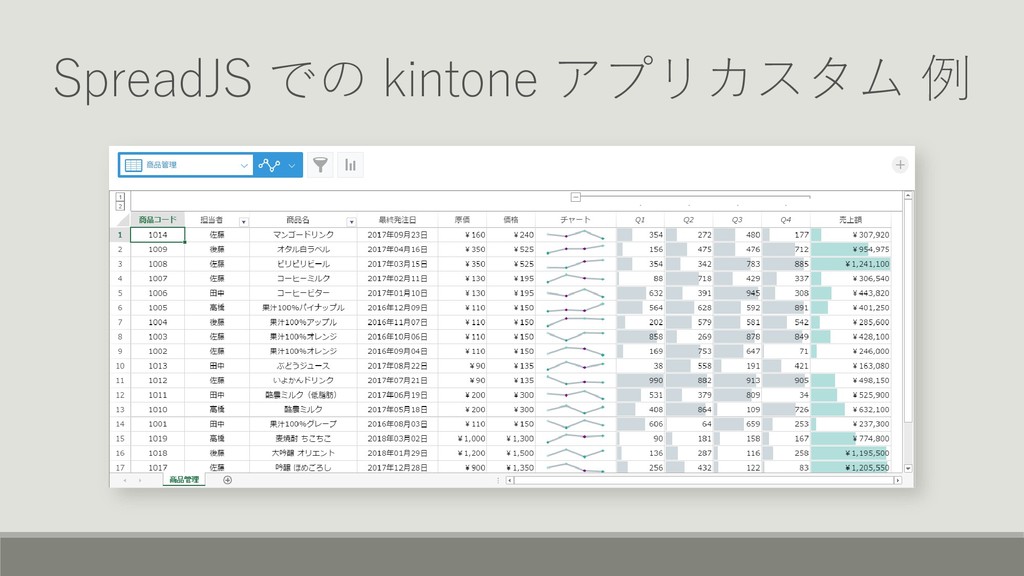The image size is (1024, 576).
Task: Select the sparkline chart in row 1
Action: click(575, 235)
